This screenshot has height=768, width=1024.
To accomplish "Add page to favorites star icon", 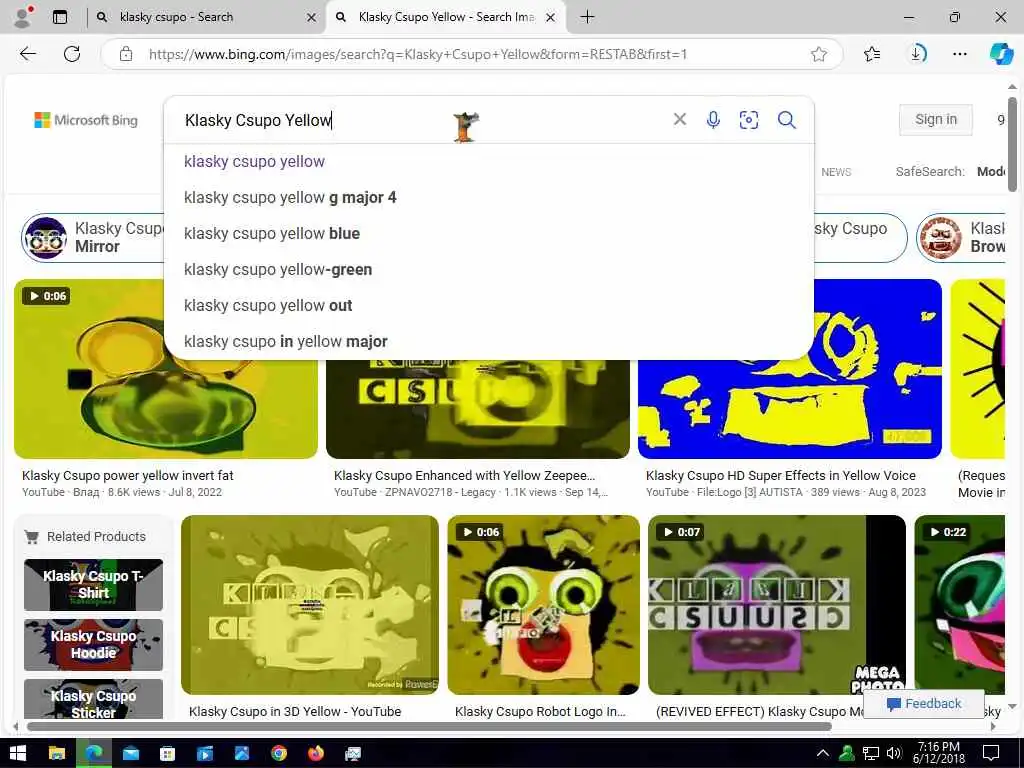I will (819, 54).
